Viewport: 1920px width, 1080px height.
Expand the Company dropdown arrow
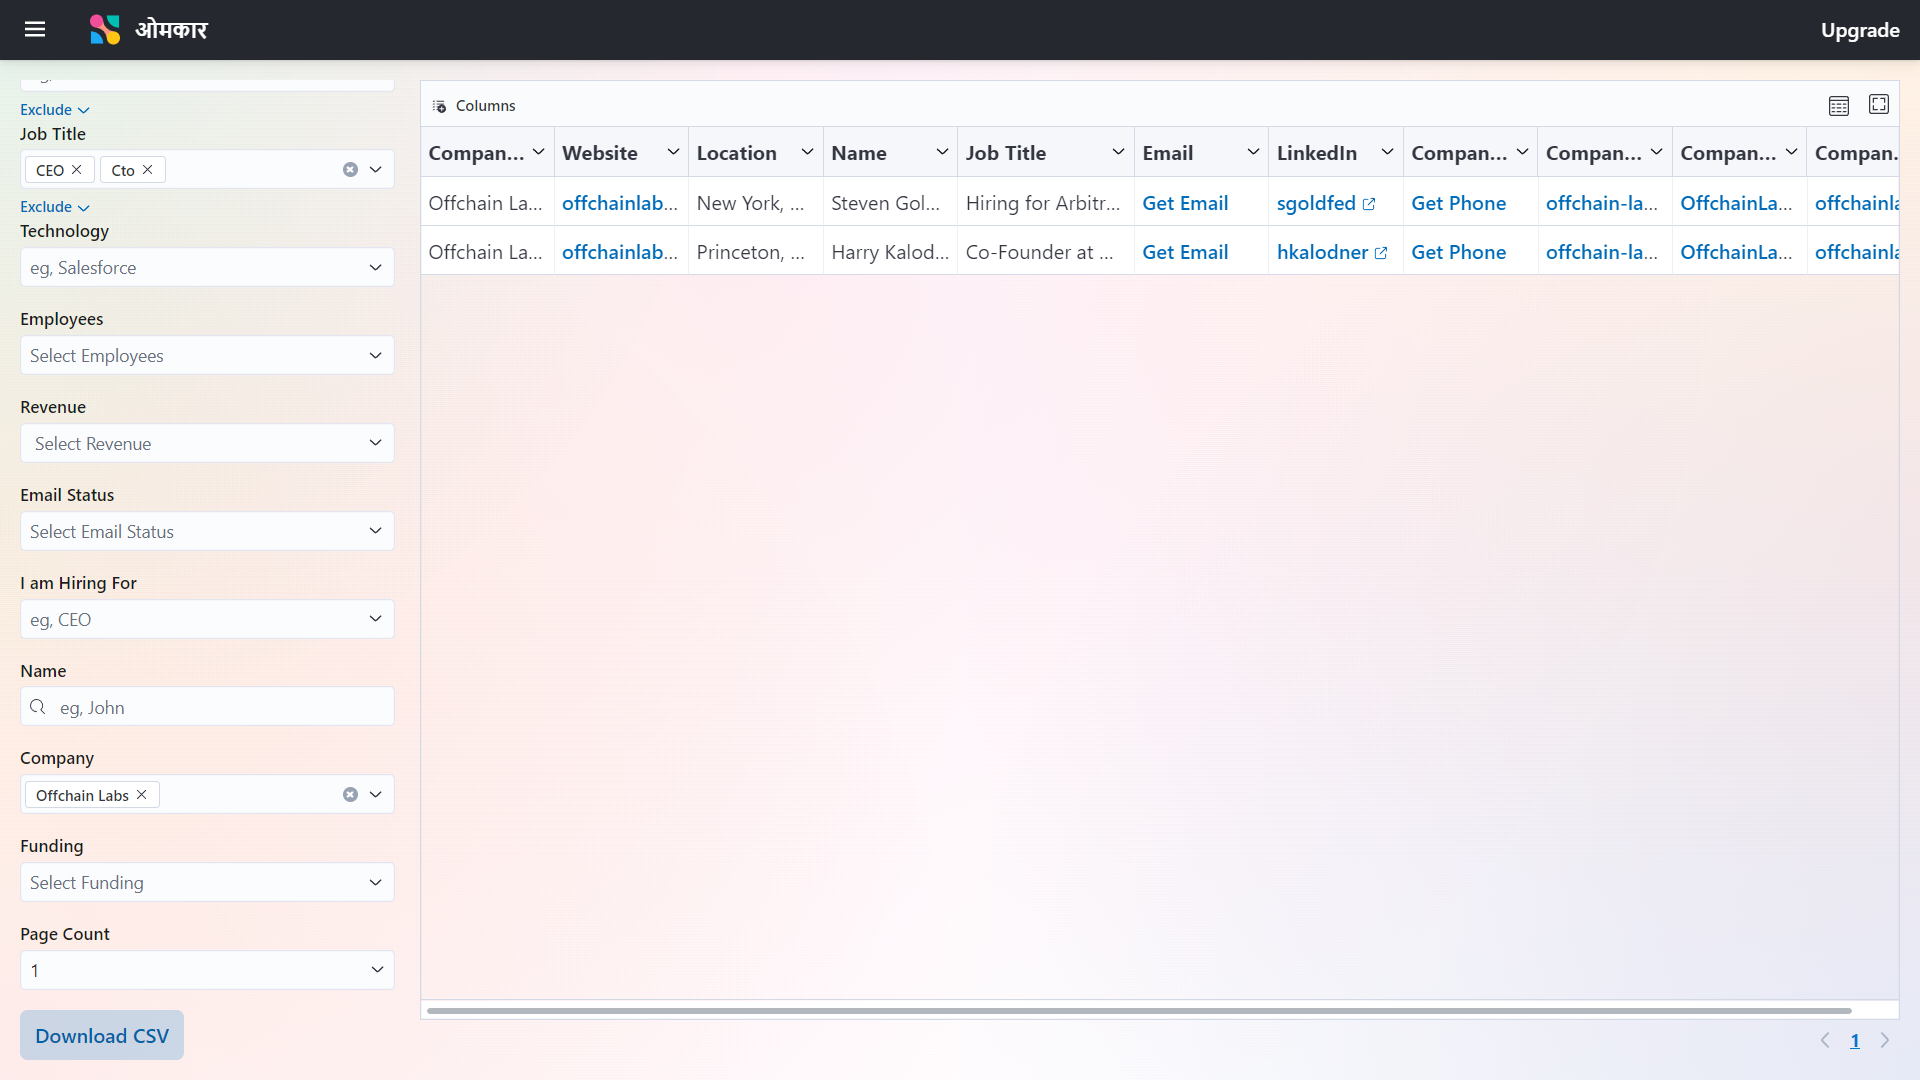pyautogui.click(x=376, y=794)
